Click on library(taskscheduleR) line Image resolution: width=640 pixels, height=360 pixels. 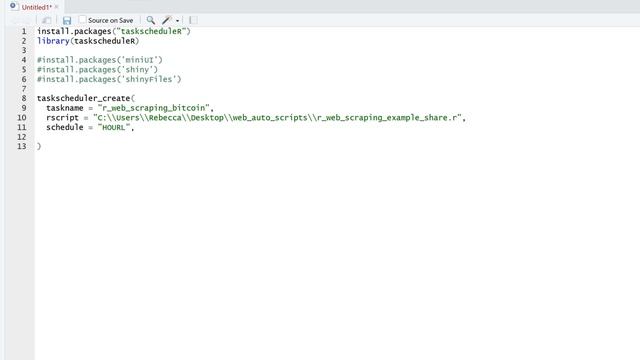(88, 41)
